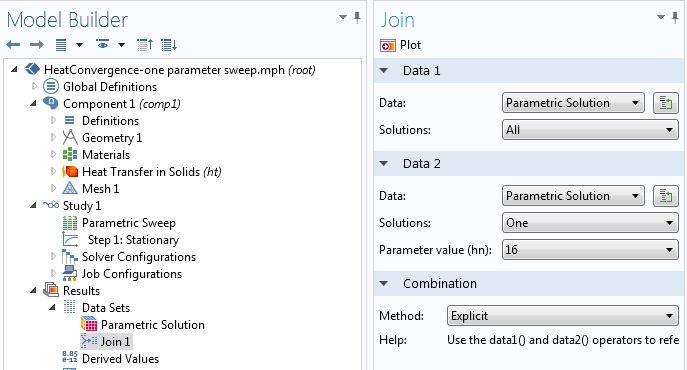Click the Results icon
Viewport: 687px width, 370px height.
click(51, 290)
